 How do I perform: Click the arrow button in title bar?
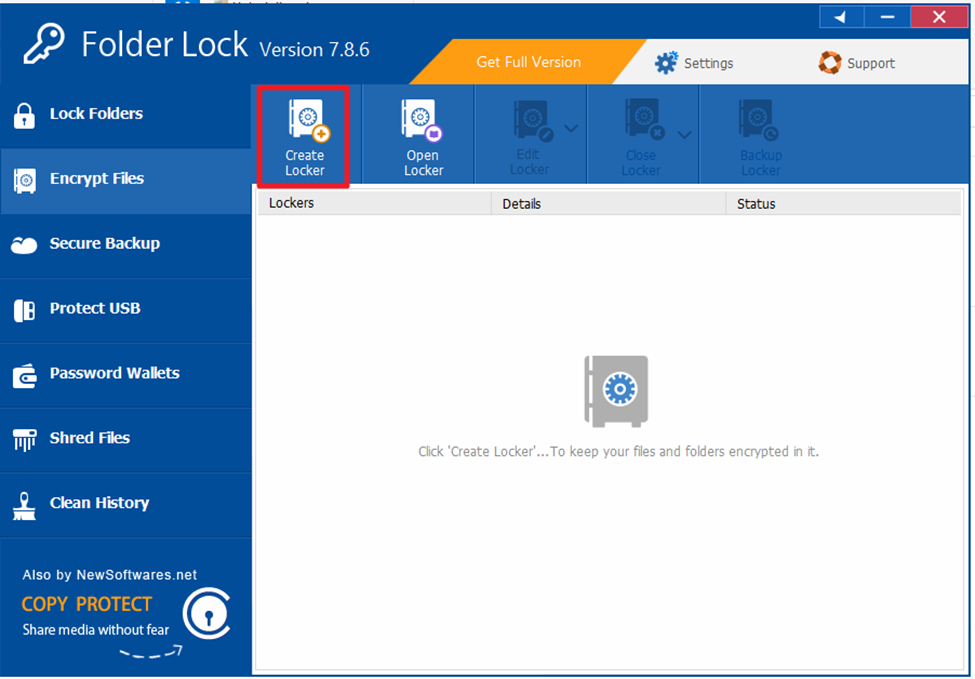841,17
